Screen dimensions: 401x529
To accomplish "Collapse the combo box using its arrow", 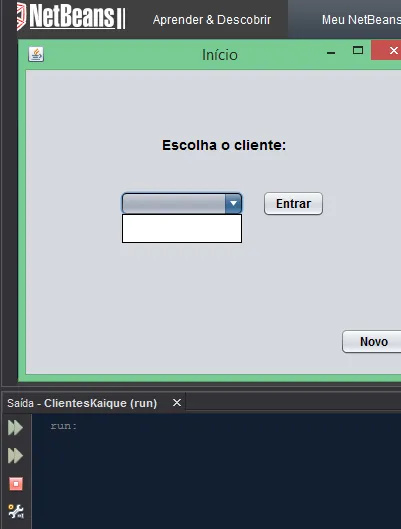I will pyautogui.click(x=233, y=203).
